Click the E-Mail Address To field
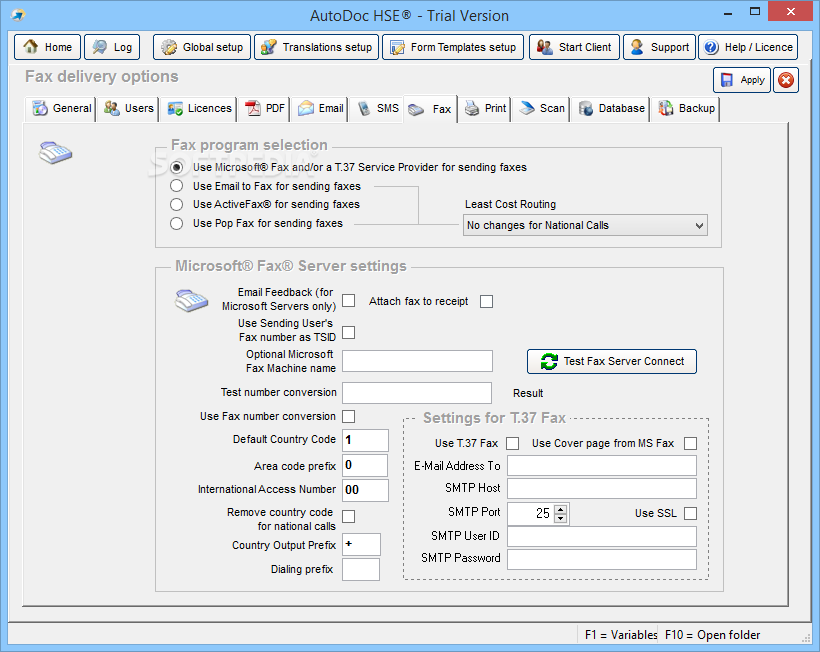This screenshot has width=820, height=652. click(x=602, y=466)
